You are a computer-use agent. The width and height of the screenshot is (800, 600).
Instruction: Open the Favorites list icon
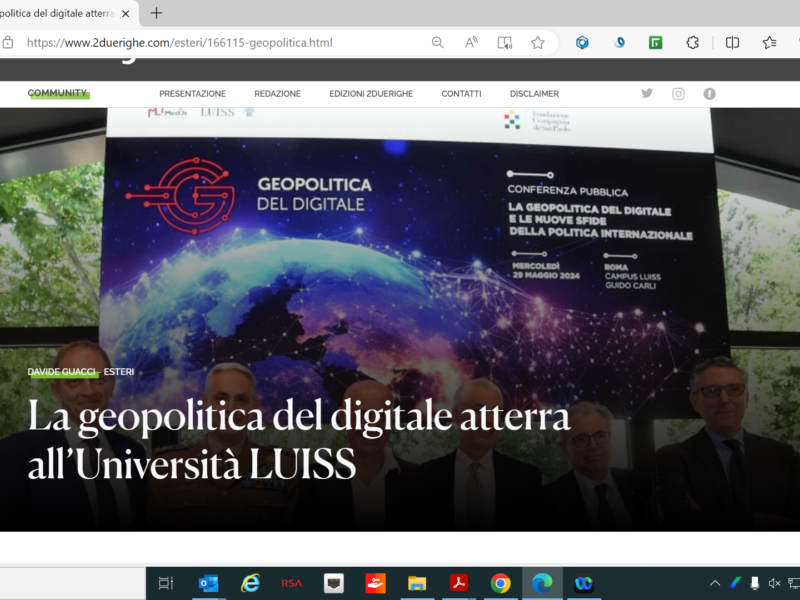769,43
